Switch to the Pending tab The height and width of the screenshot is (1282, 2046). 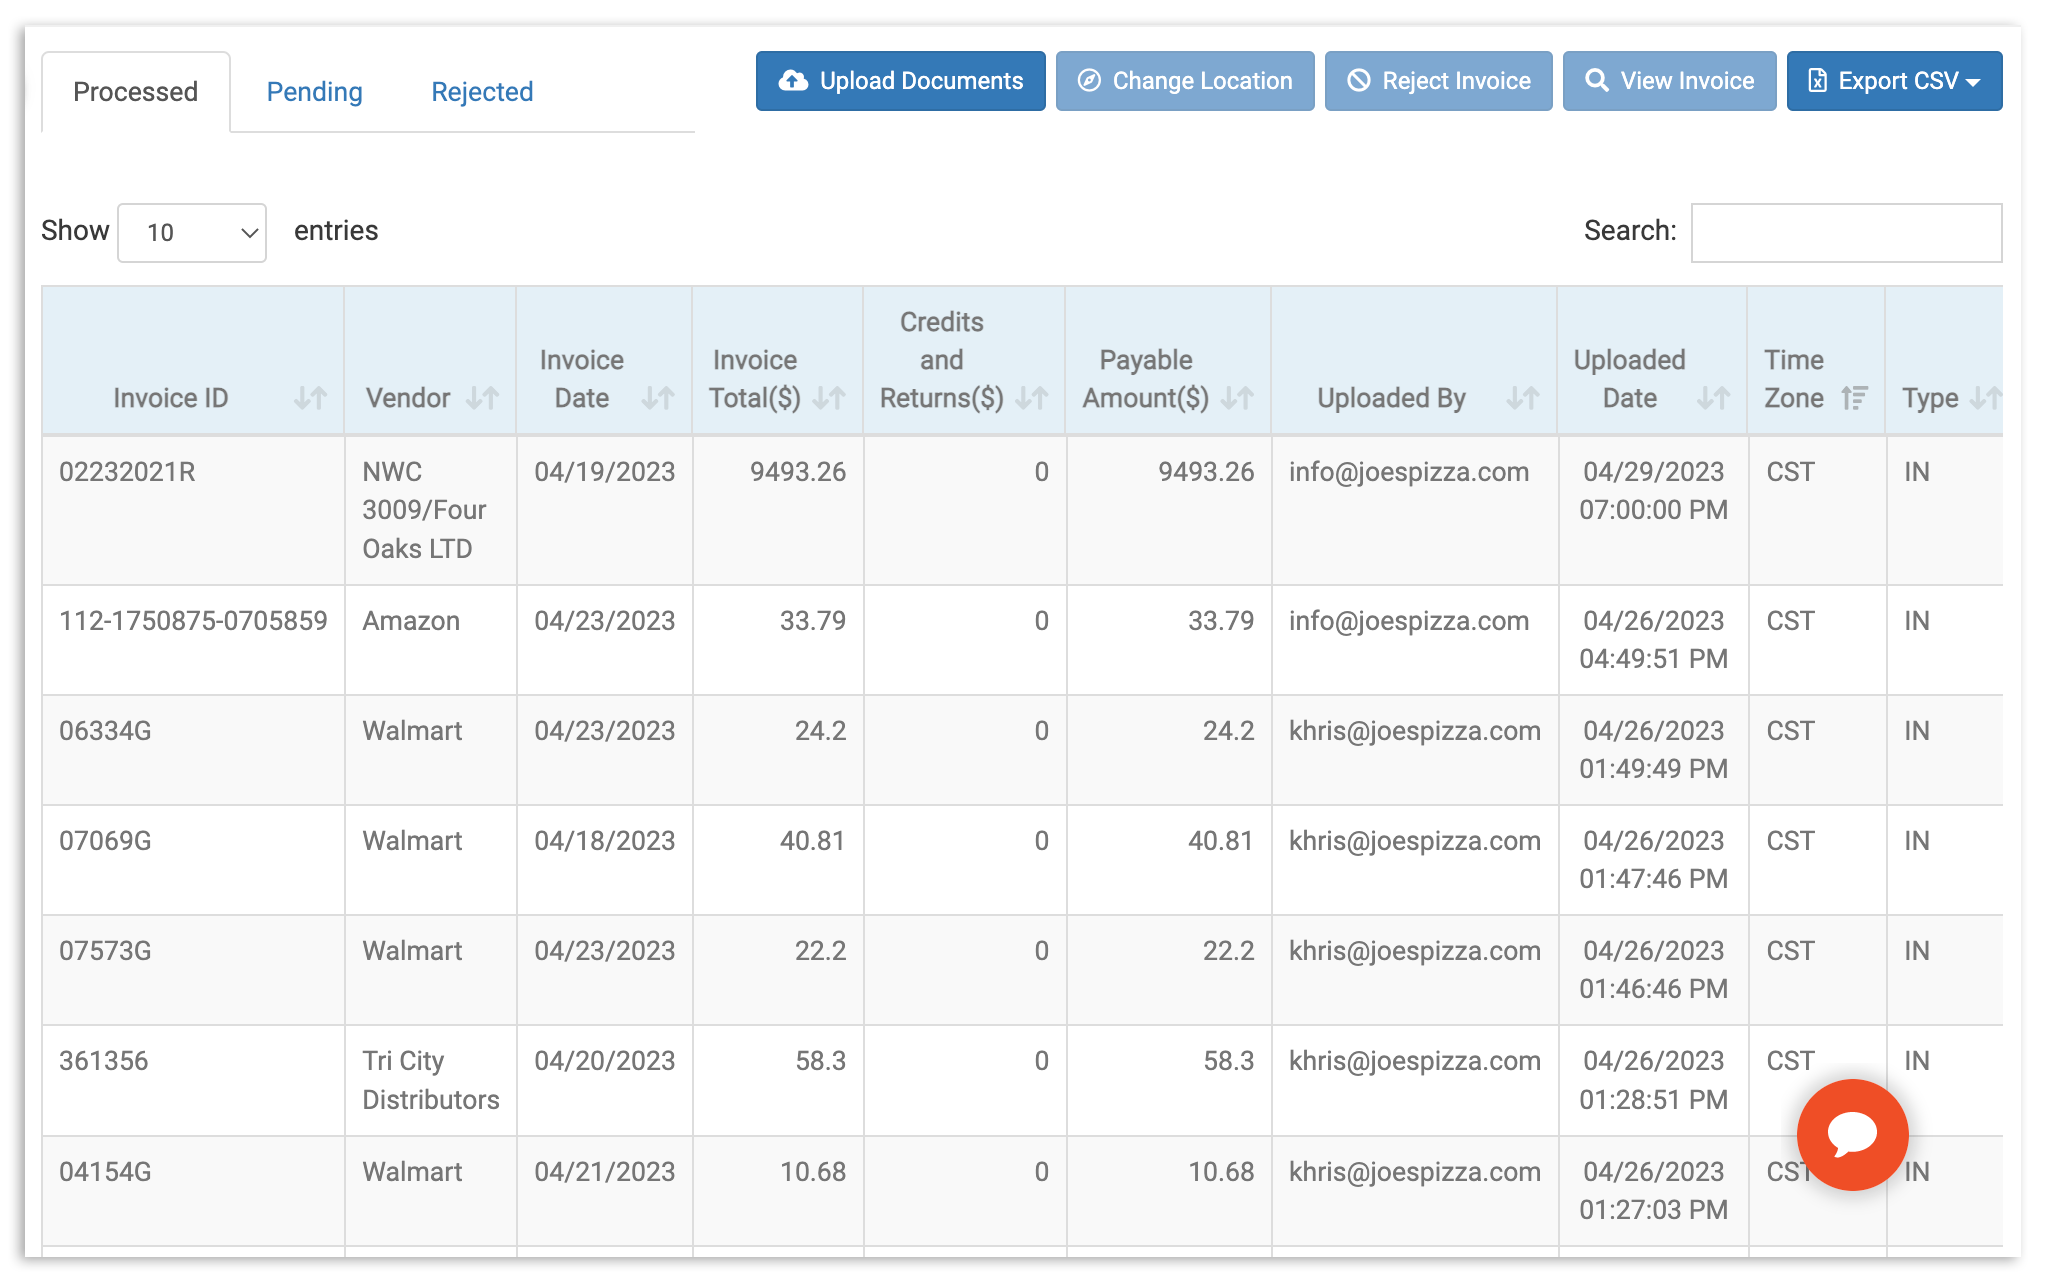(313, 91)
